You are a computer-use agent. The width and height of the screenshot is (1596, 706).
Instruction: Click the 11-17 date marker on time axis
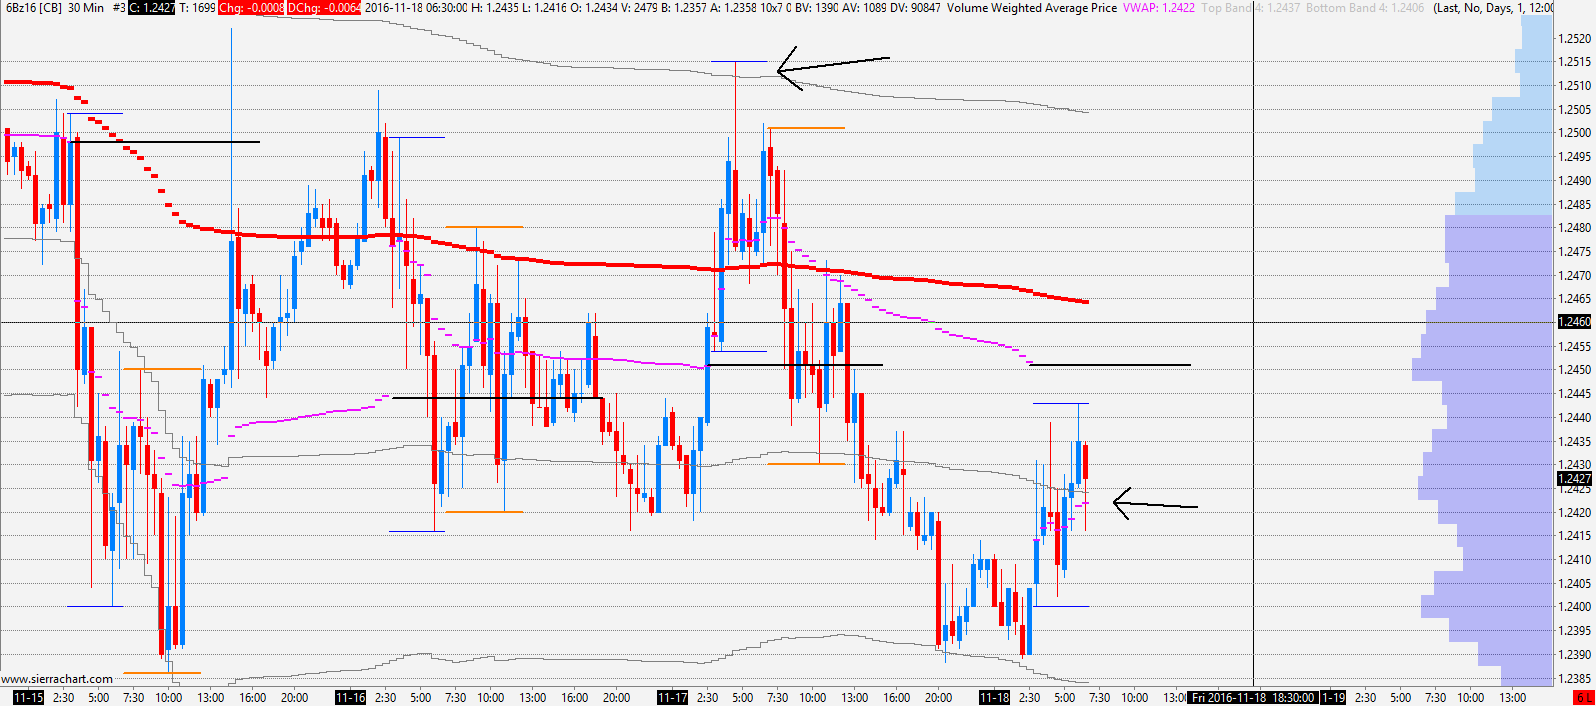click(x=672, y=698)
